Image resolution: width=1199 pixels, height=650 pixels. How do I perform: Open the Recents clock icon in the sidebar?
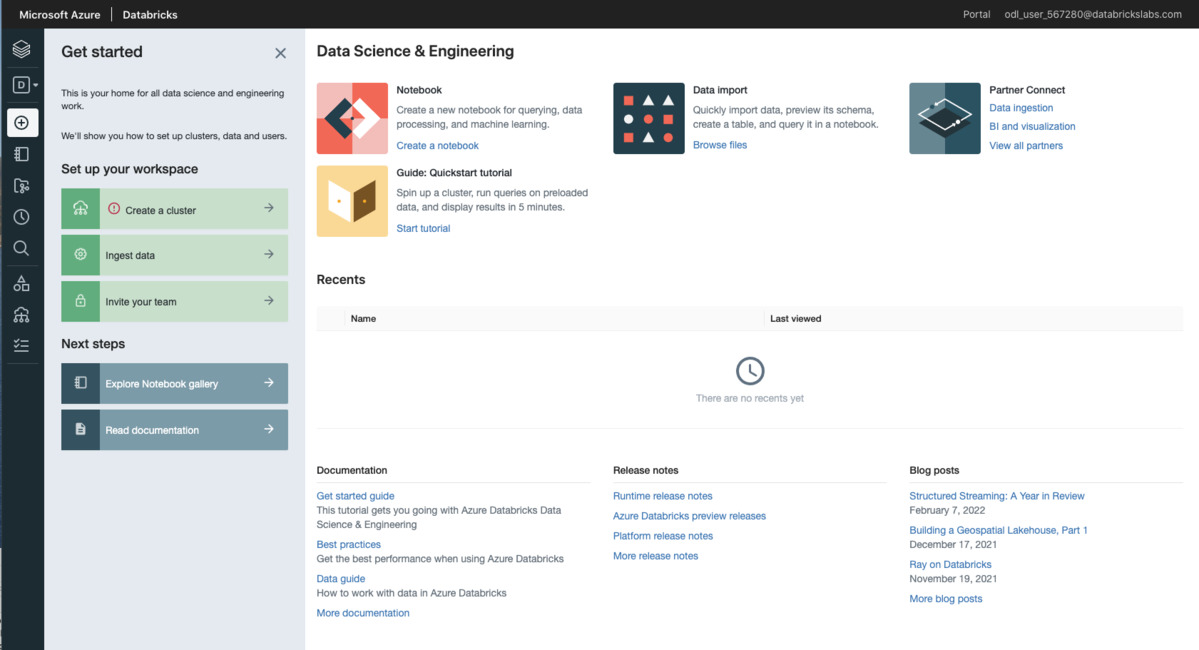21,217
